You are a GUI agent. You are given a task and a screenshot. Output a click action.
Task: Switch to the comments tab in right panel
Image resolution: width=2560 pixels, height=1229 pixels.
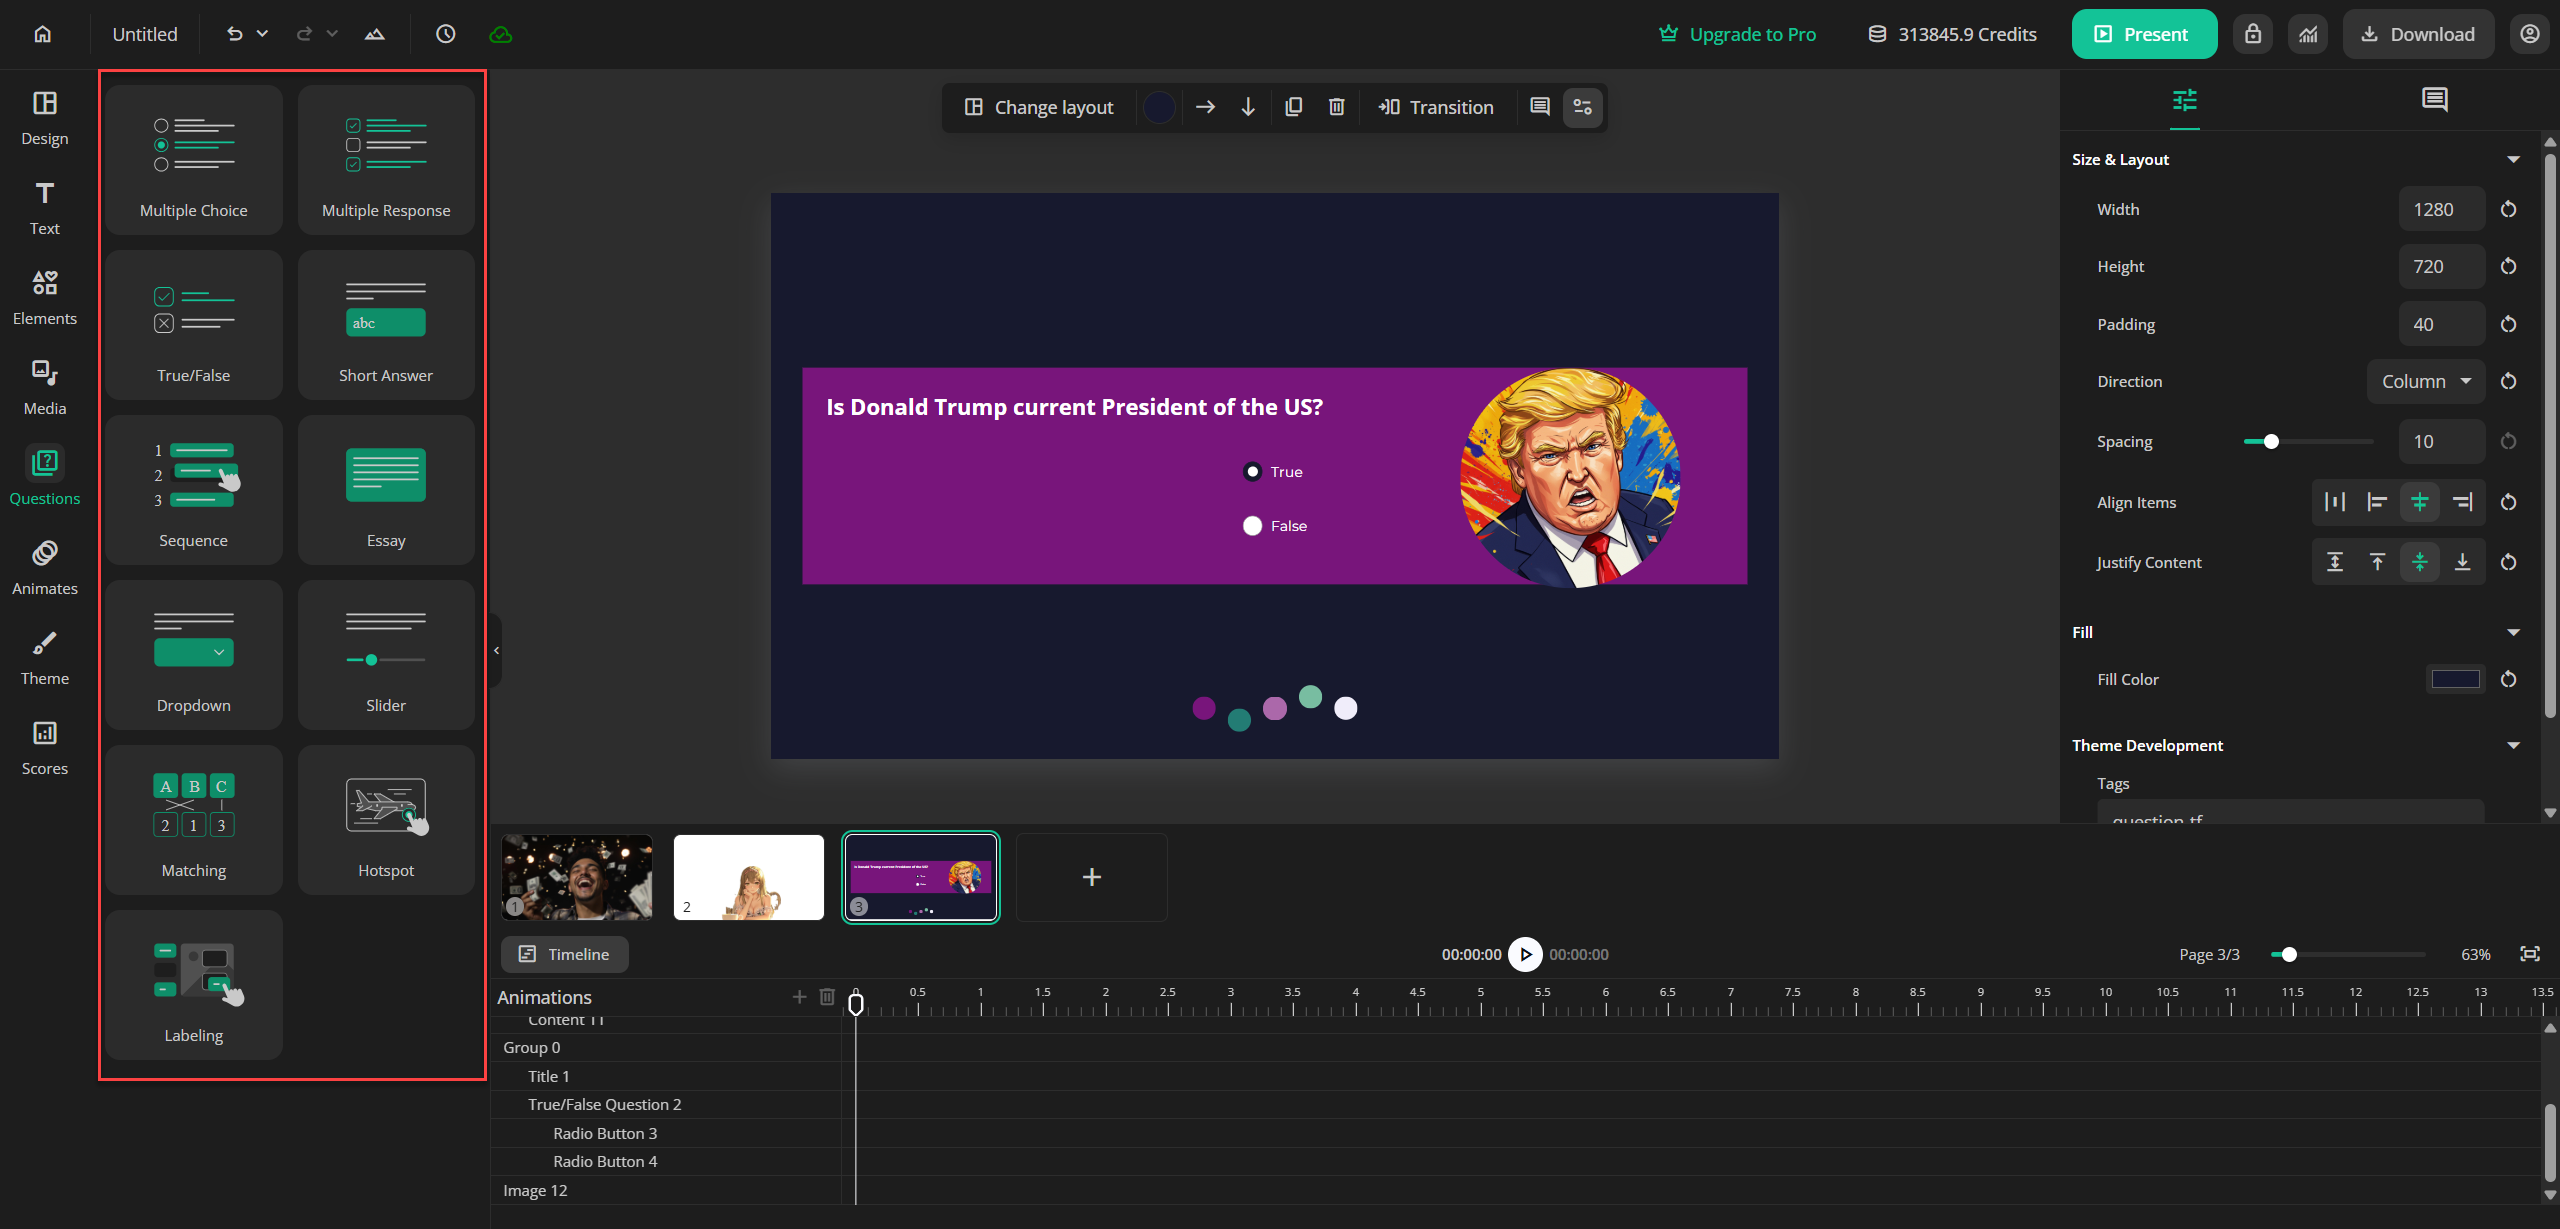click(2434, 100)
